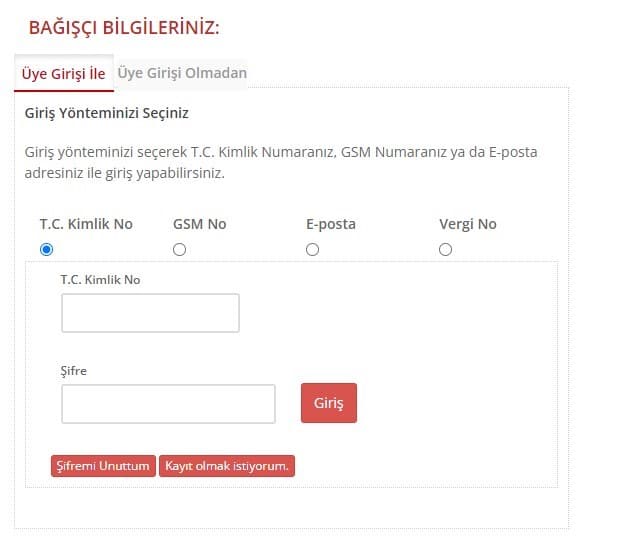Choose the GSM No radio button
This screenshot has height=547, width=638.
click(x=180, y=250)
